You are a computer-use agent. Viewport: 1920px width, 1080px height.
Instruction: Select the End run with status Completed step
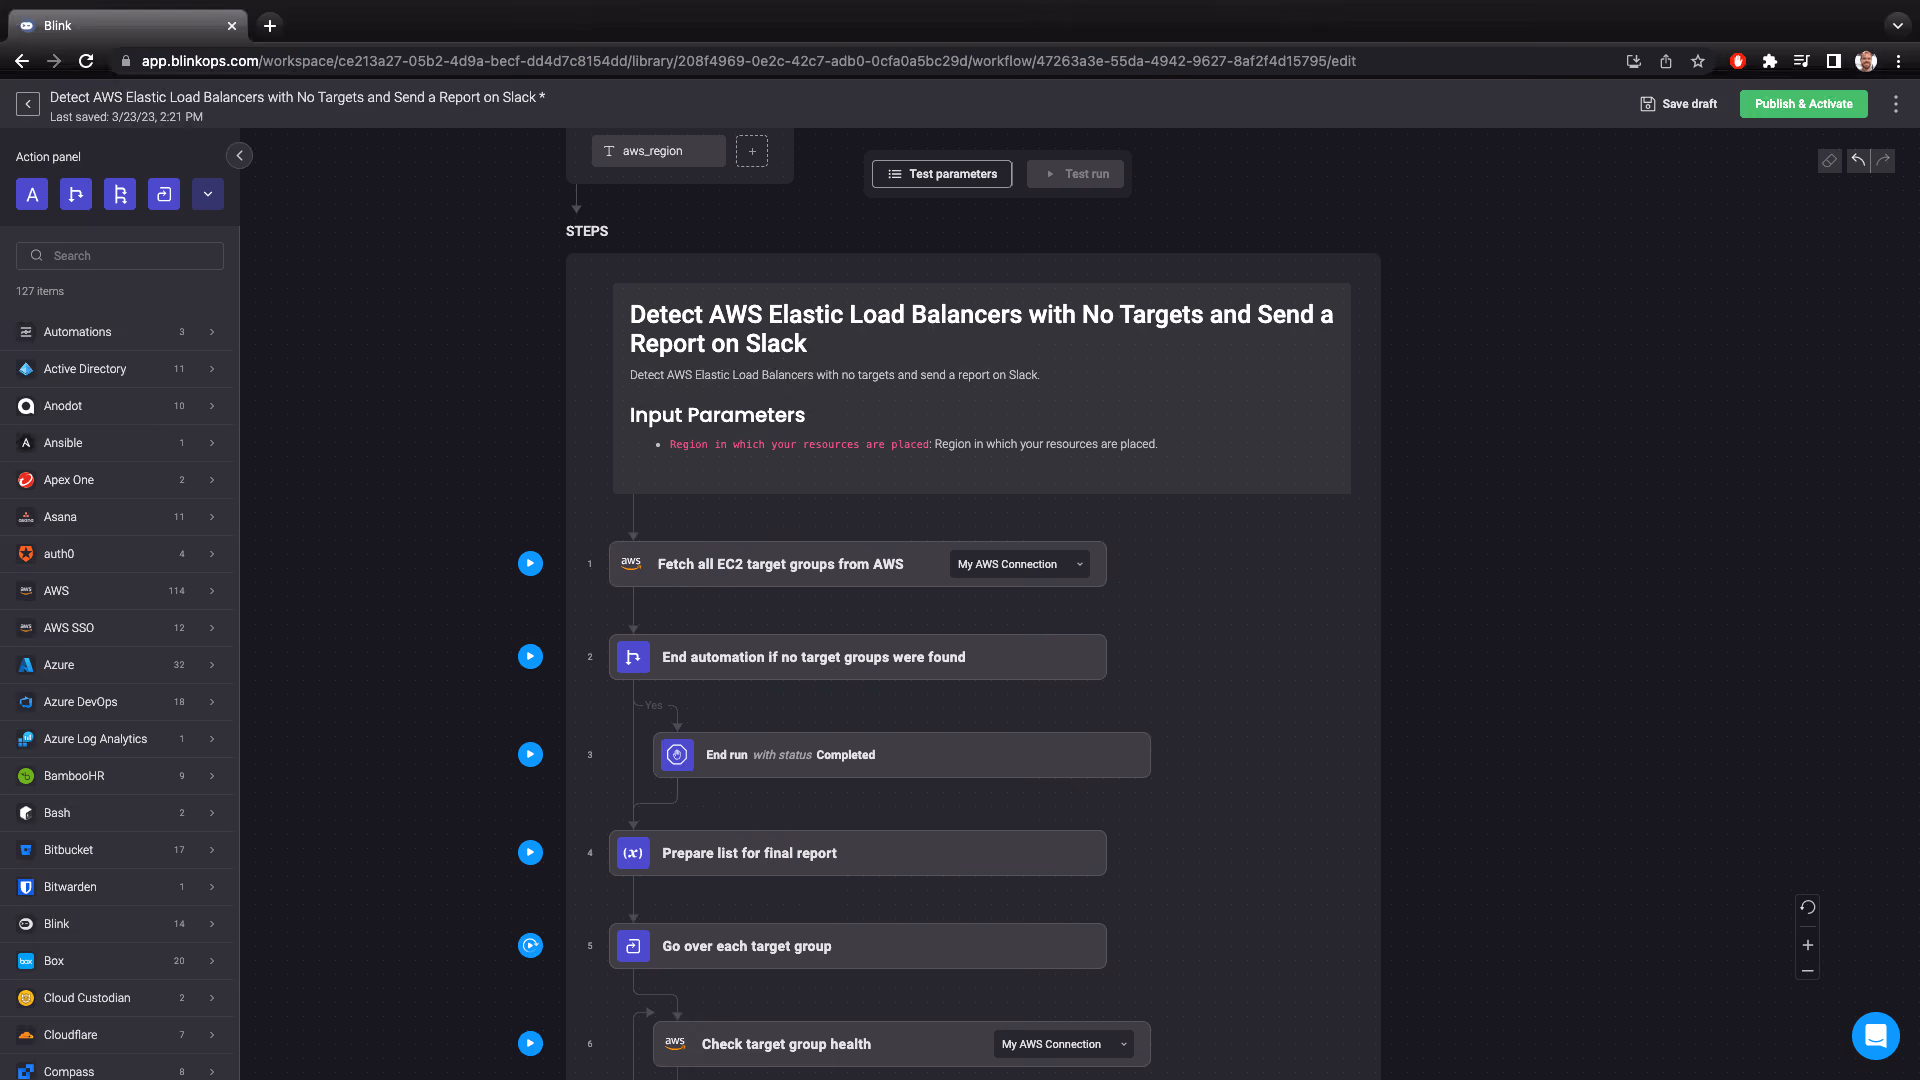point(902,755)
